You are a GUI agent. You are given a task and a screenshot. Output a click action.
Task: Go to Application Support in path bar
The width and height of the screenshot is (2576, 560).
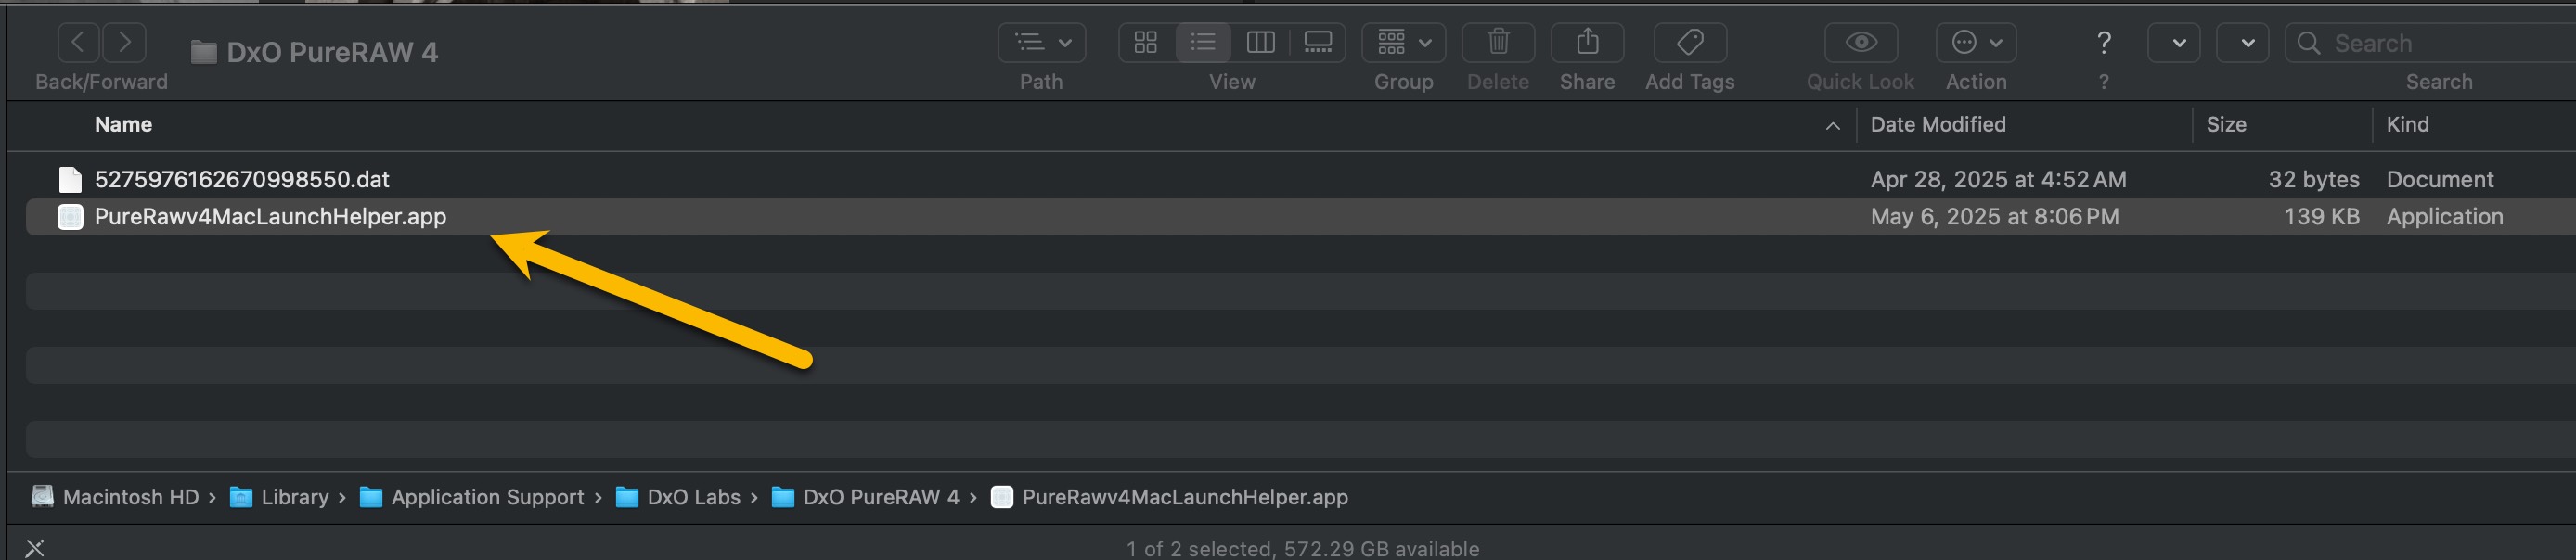tap(472, 497)
